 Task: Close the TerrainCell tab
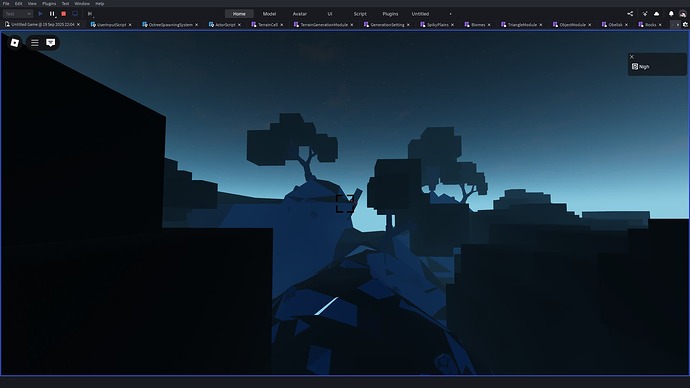click(x=282, y=25)
